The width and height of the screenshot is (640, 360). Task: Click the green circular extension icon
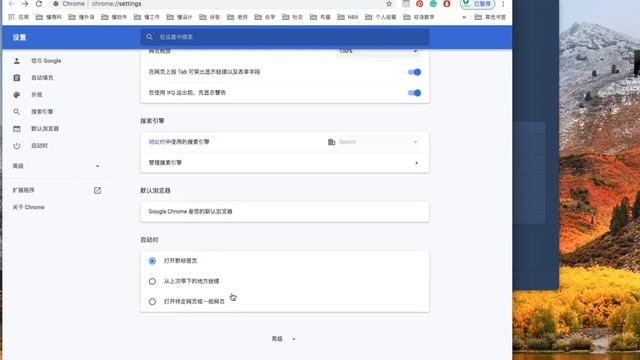coord(433,4)
